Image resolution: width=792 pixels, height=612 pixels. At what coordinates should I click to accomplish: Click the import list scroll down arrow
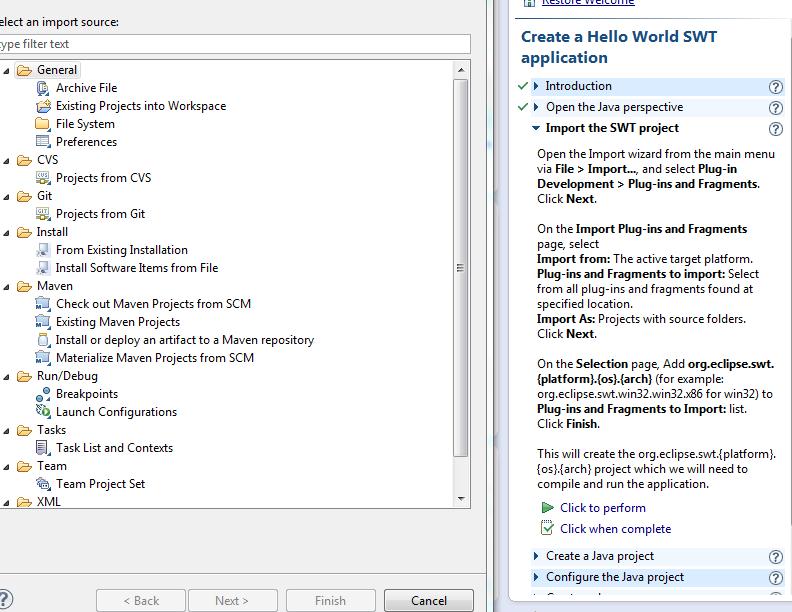tap(461, 499)
